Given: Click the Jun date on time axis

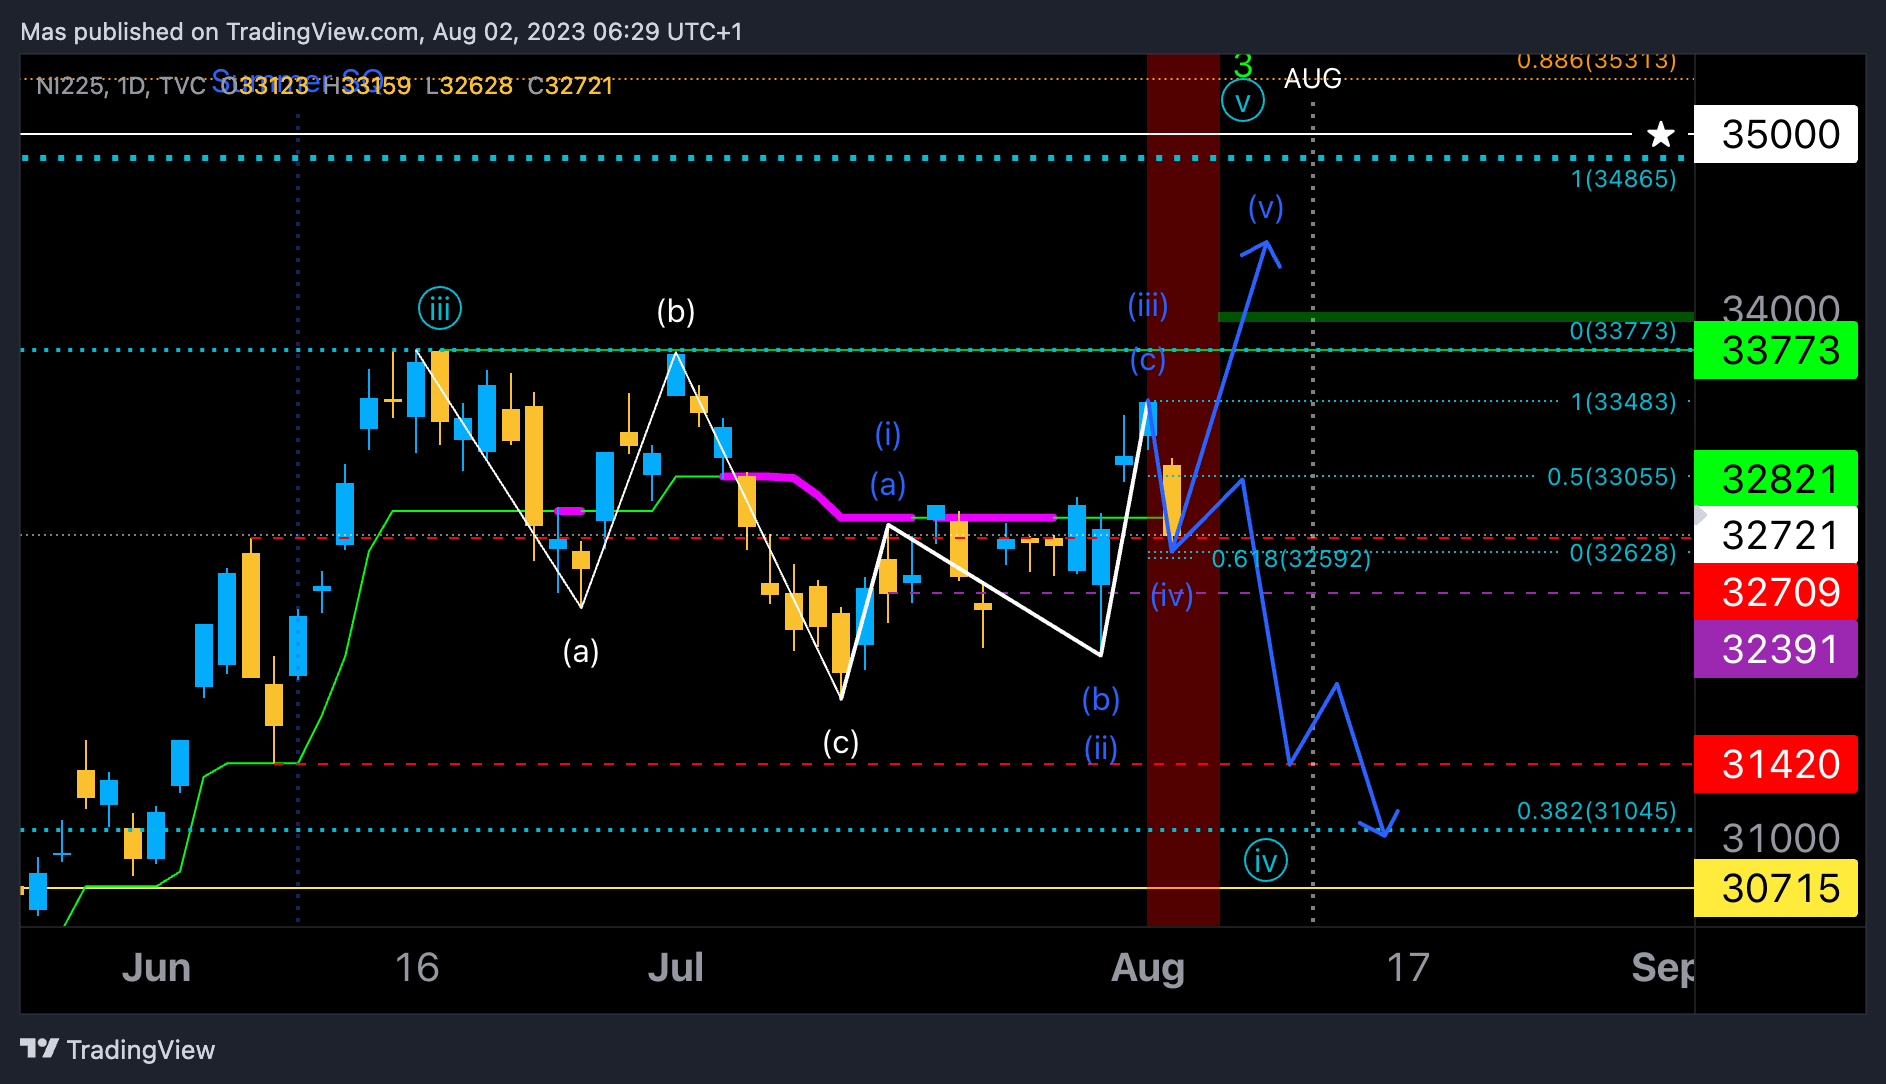Looking at the screenshot, I should pyautogui.click(x=156, y=968).
